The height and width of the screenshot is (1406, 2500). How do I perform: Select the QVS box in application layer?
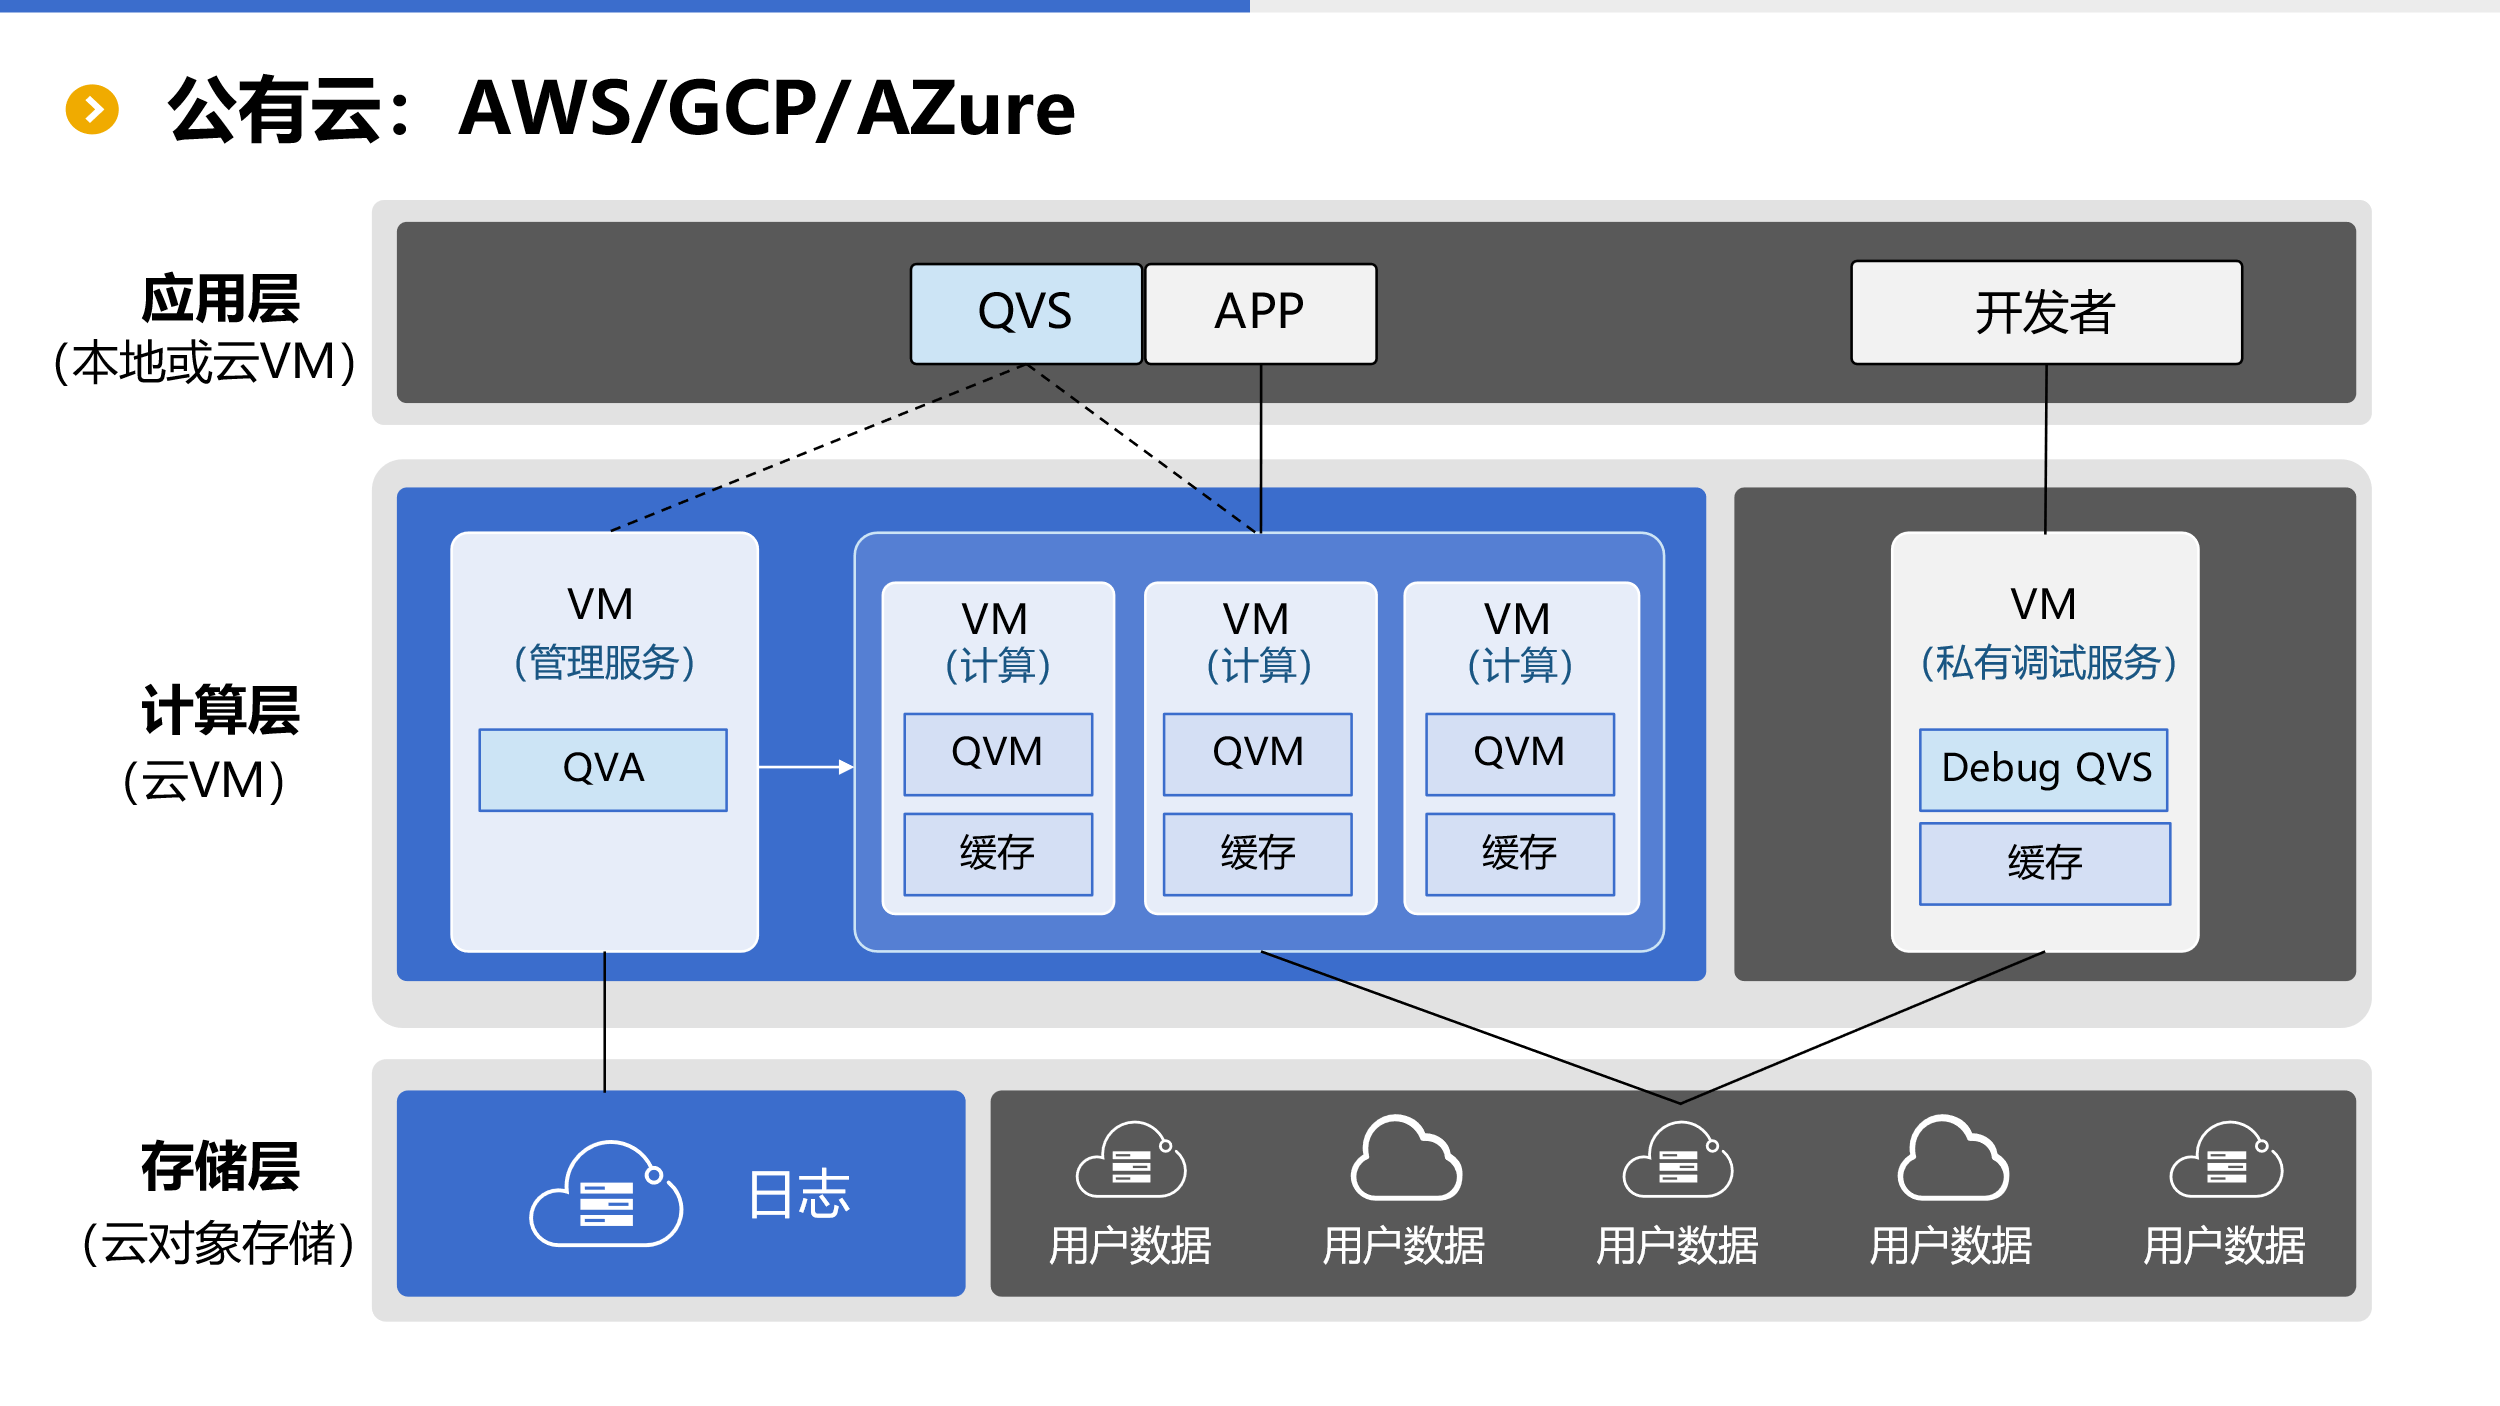[1025, 313]
